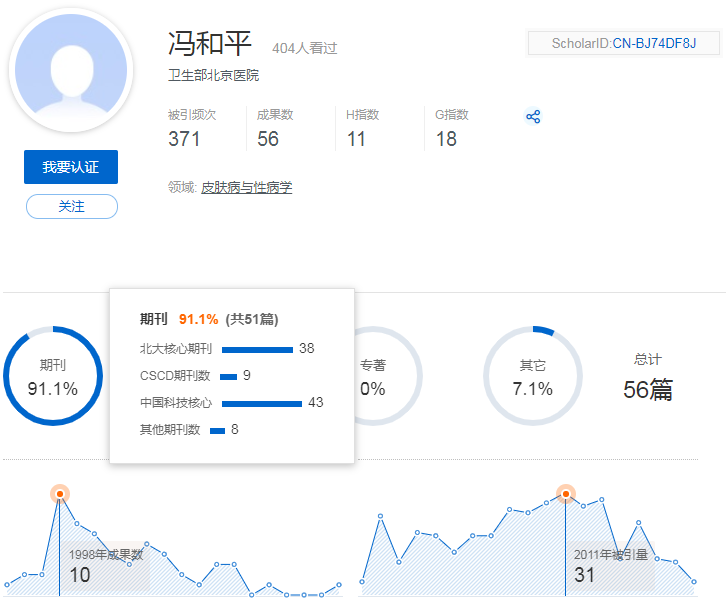Click the 2011 peak marker on citation chart

point(566,494)
